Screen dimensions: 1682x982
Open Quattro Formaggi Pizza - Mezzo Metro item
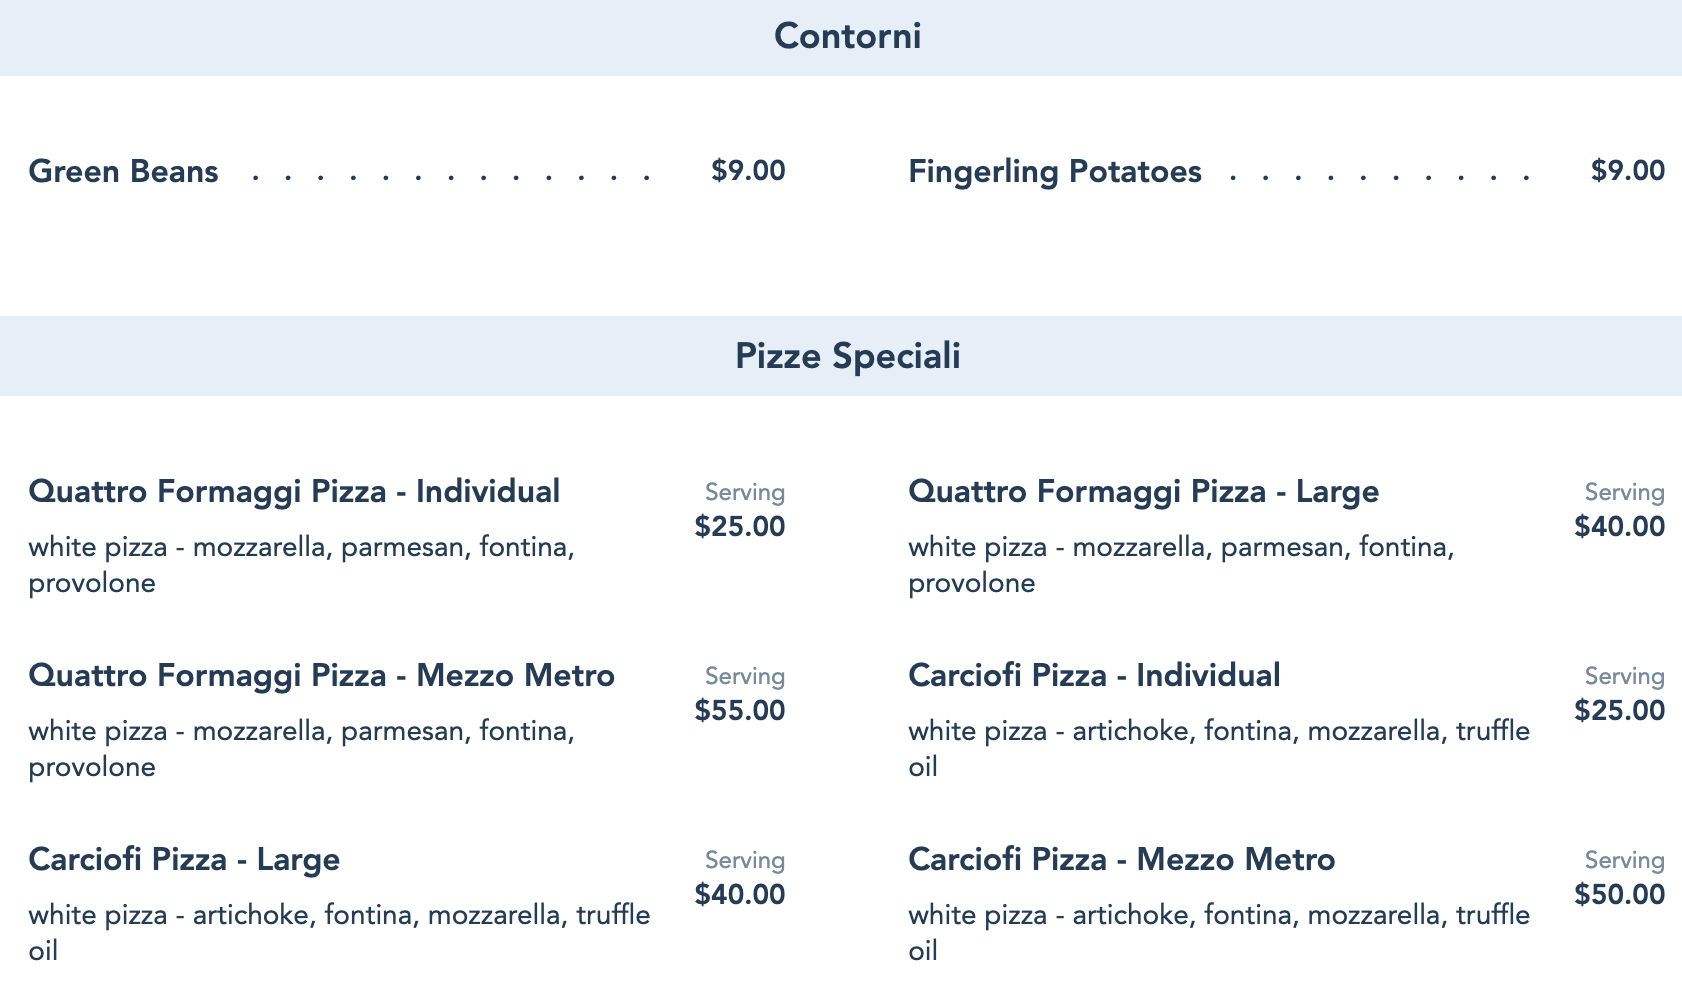tap(321, 676)
